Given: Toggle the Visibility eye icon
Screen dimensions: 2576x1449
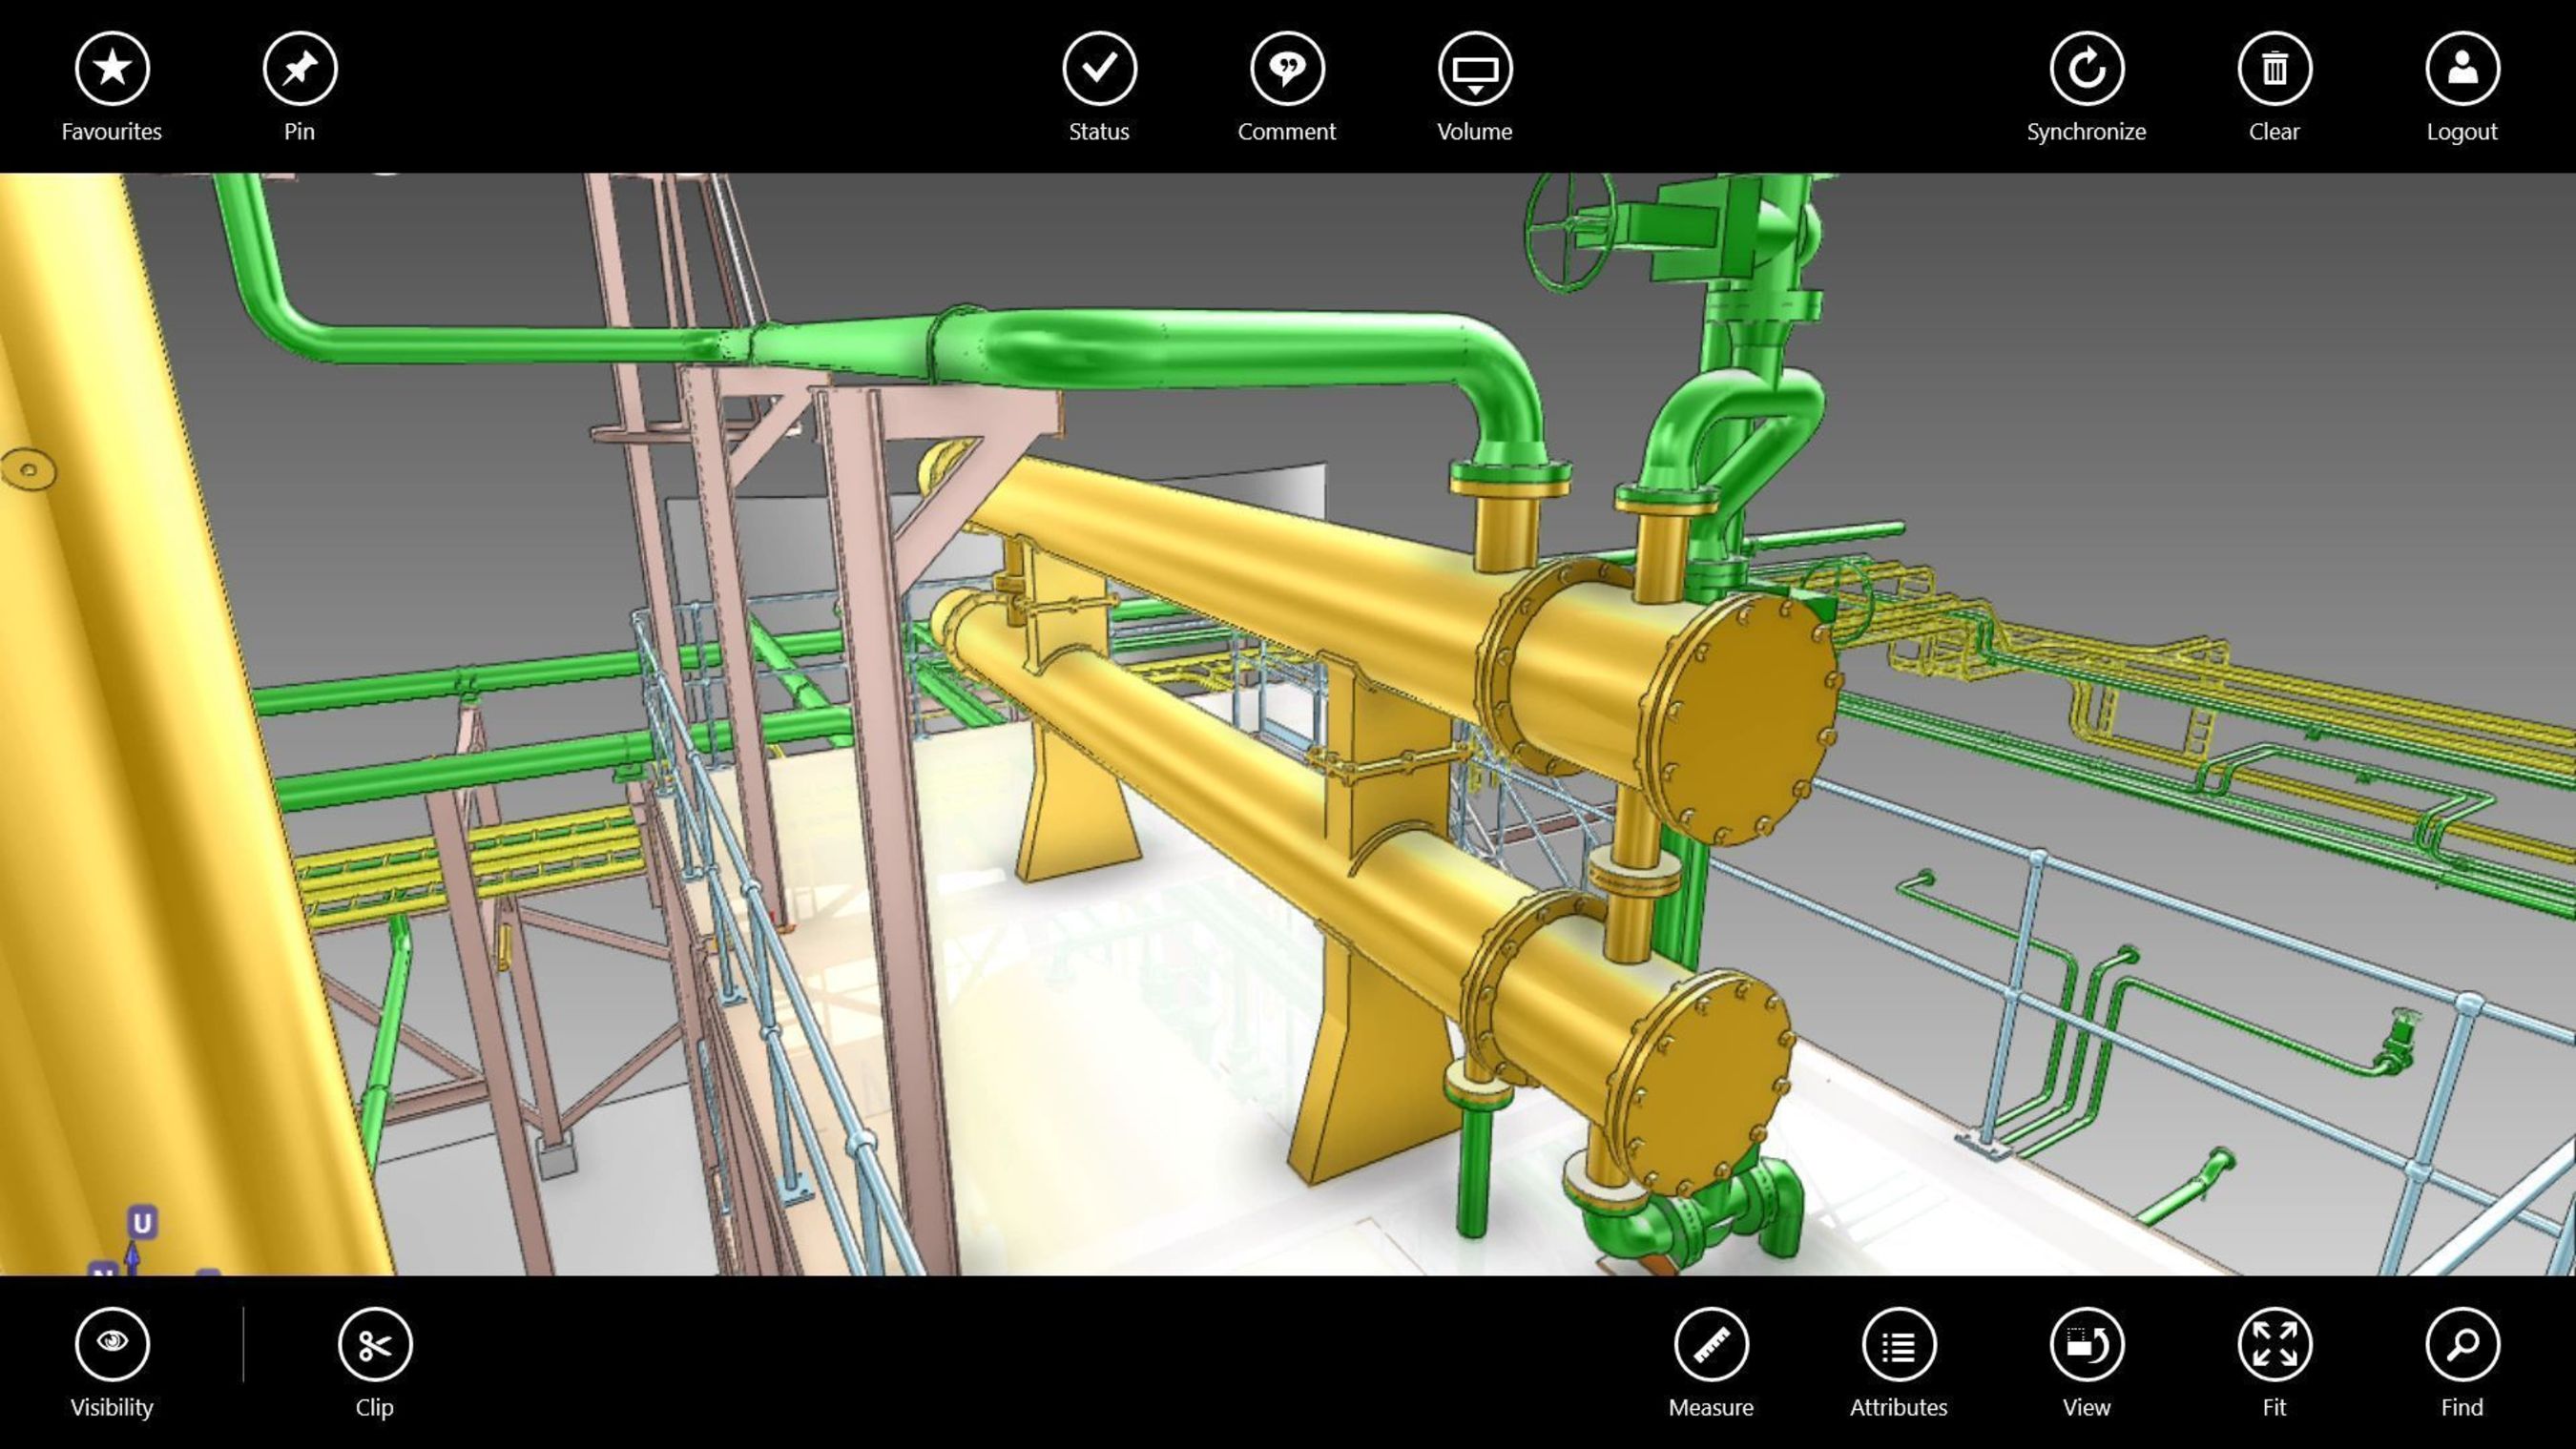Looking at the screenshot, I should [112, 1344].
